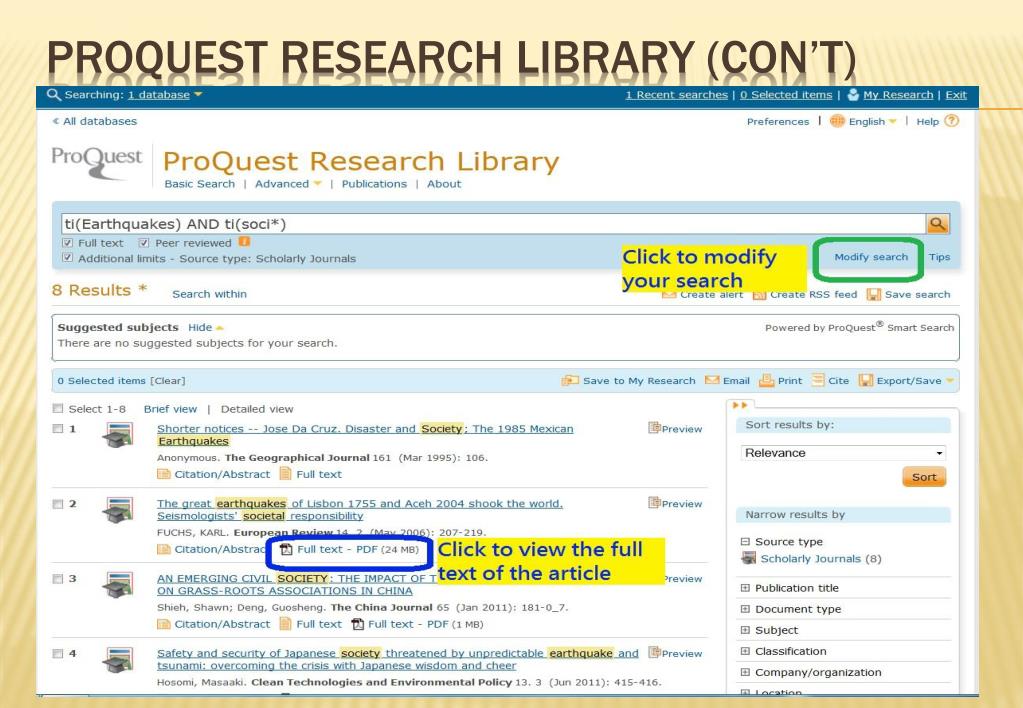Click the Exit link

point(956,95)
